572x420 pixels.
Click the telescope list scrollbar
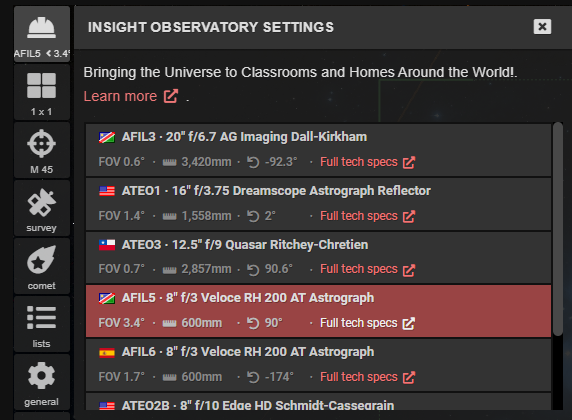click(x=557, y=229)
